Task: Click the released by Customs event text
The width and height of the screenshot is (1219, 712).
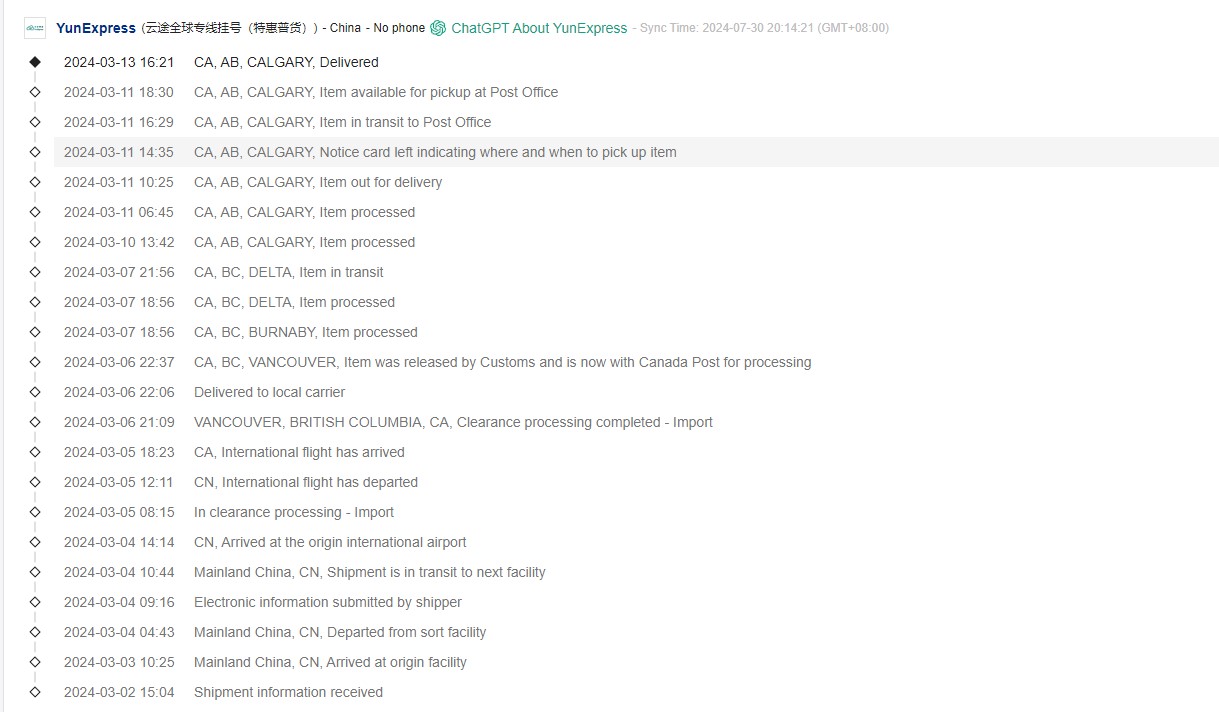Action: click(x=502, y=362)
